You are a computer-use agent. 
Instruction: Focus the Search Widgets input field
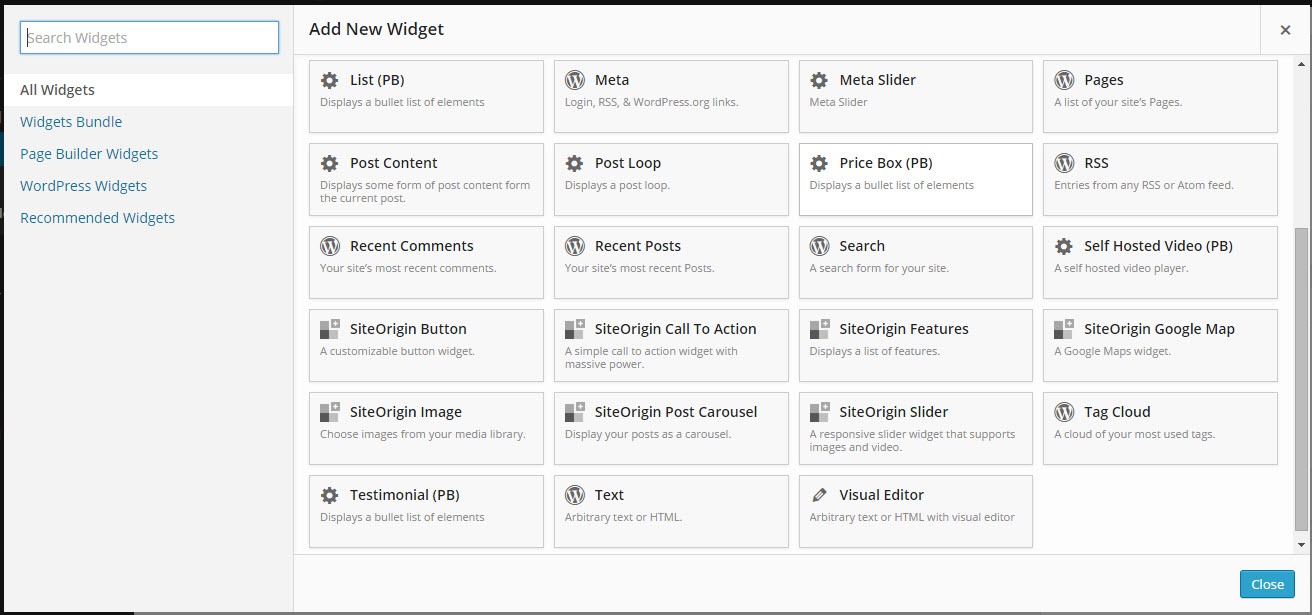[x=150, y=38]
